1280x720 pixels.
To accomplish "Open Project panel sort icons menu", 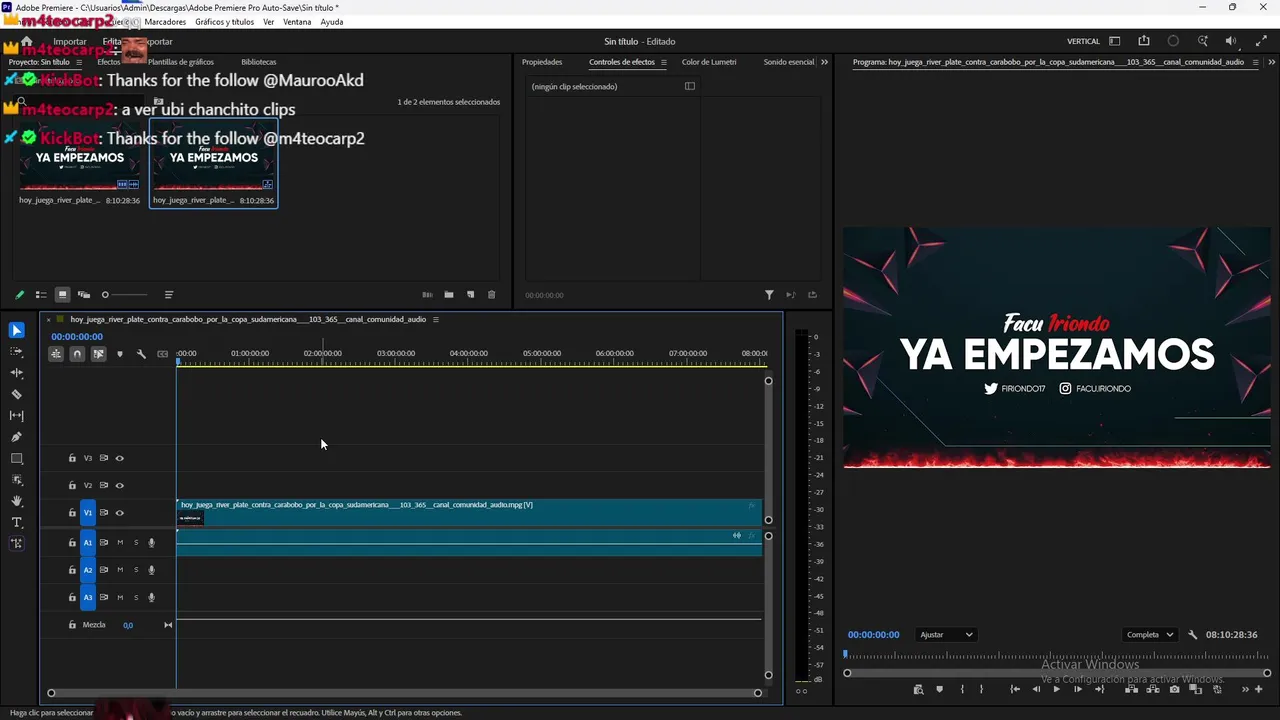I will [x=168, y=295].
